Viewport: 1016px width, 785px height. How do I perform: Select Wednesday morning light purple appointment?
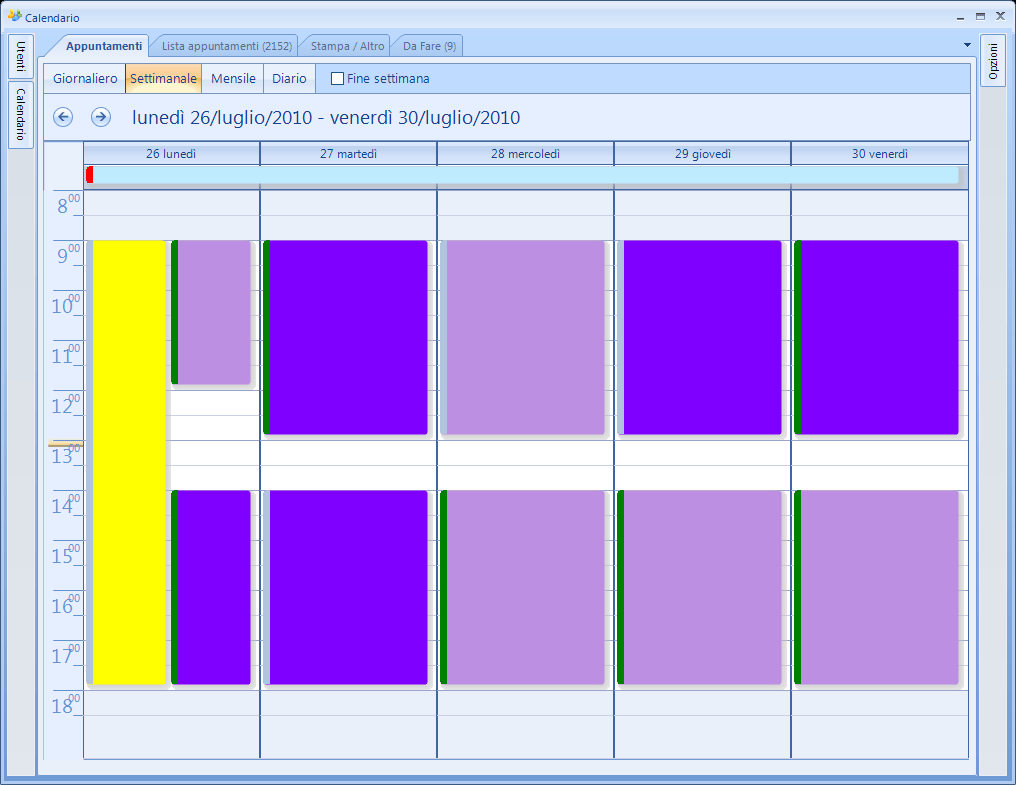(x=522, y=337)
